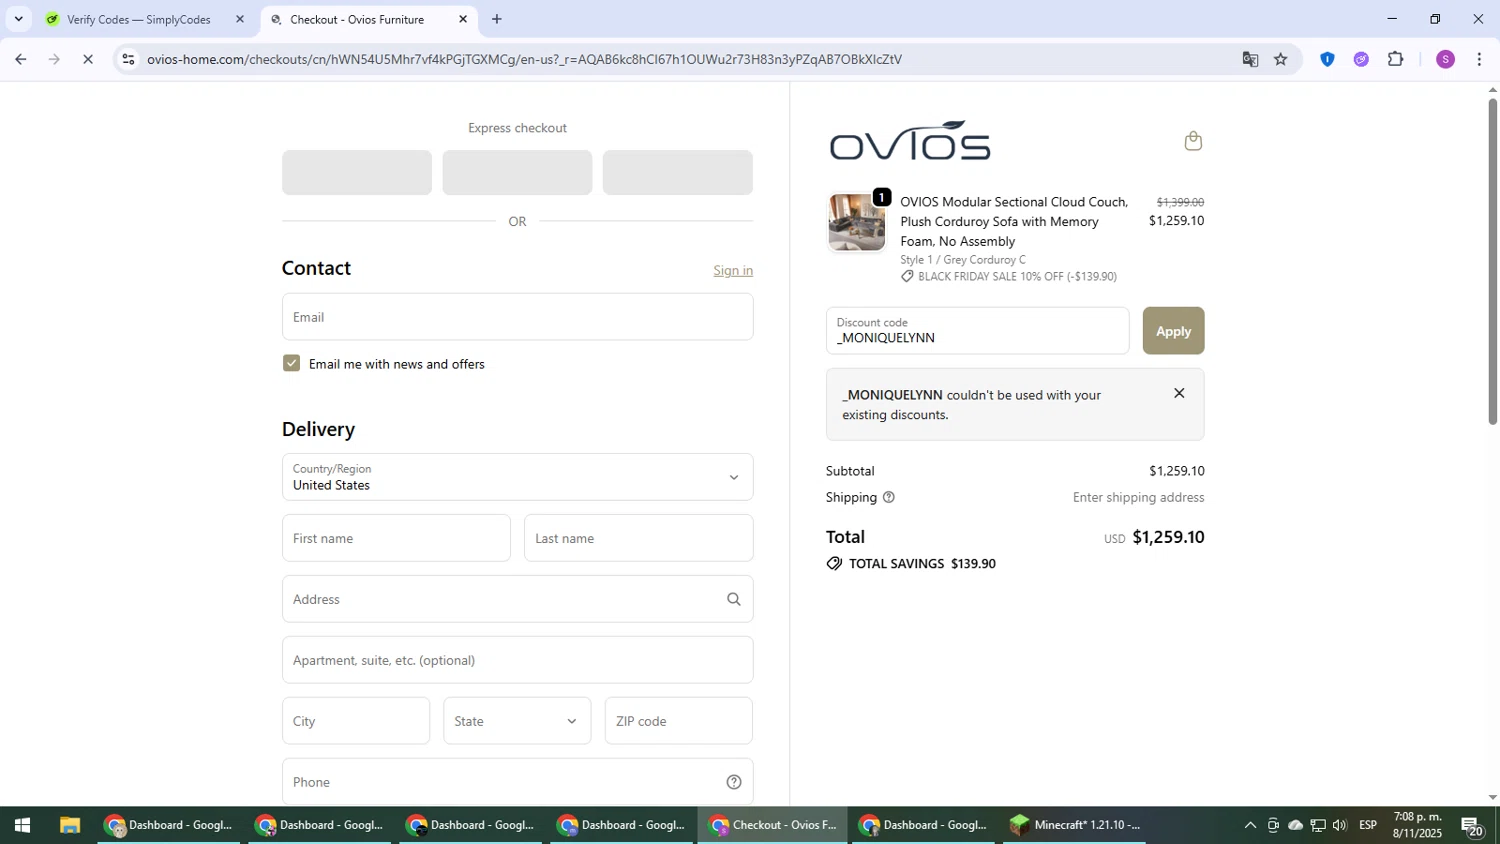Click the browser address bar URL
This screenshot has height=844, width=1500.
pyautogui.click(x=524, y=59)
